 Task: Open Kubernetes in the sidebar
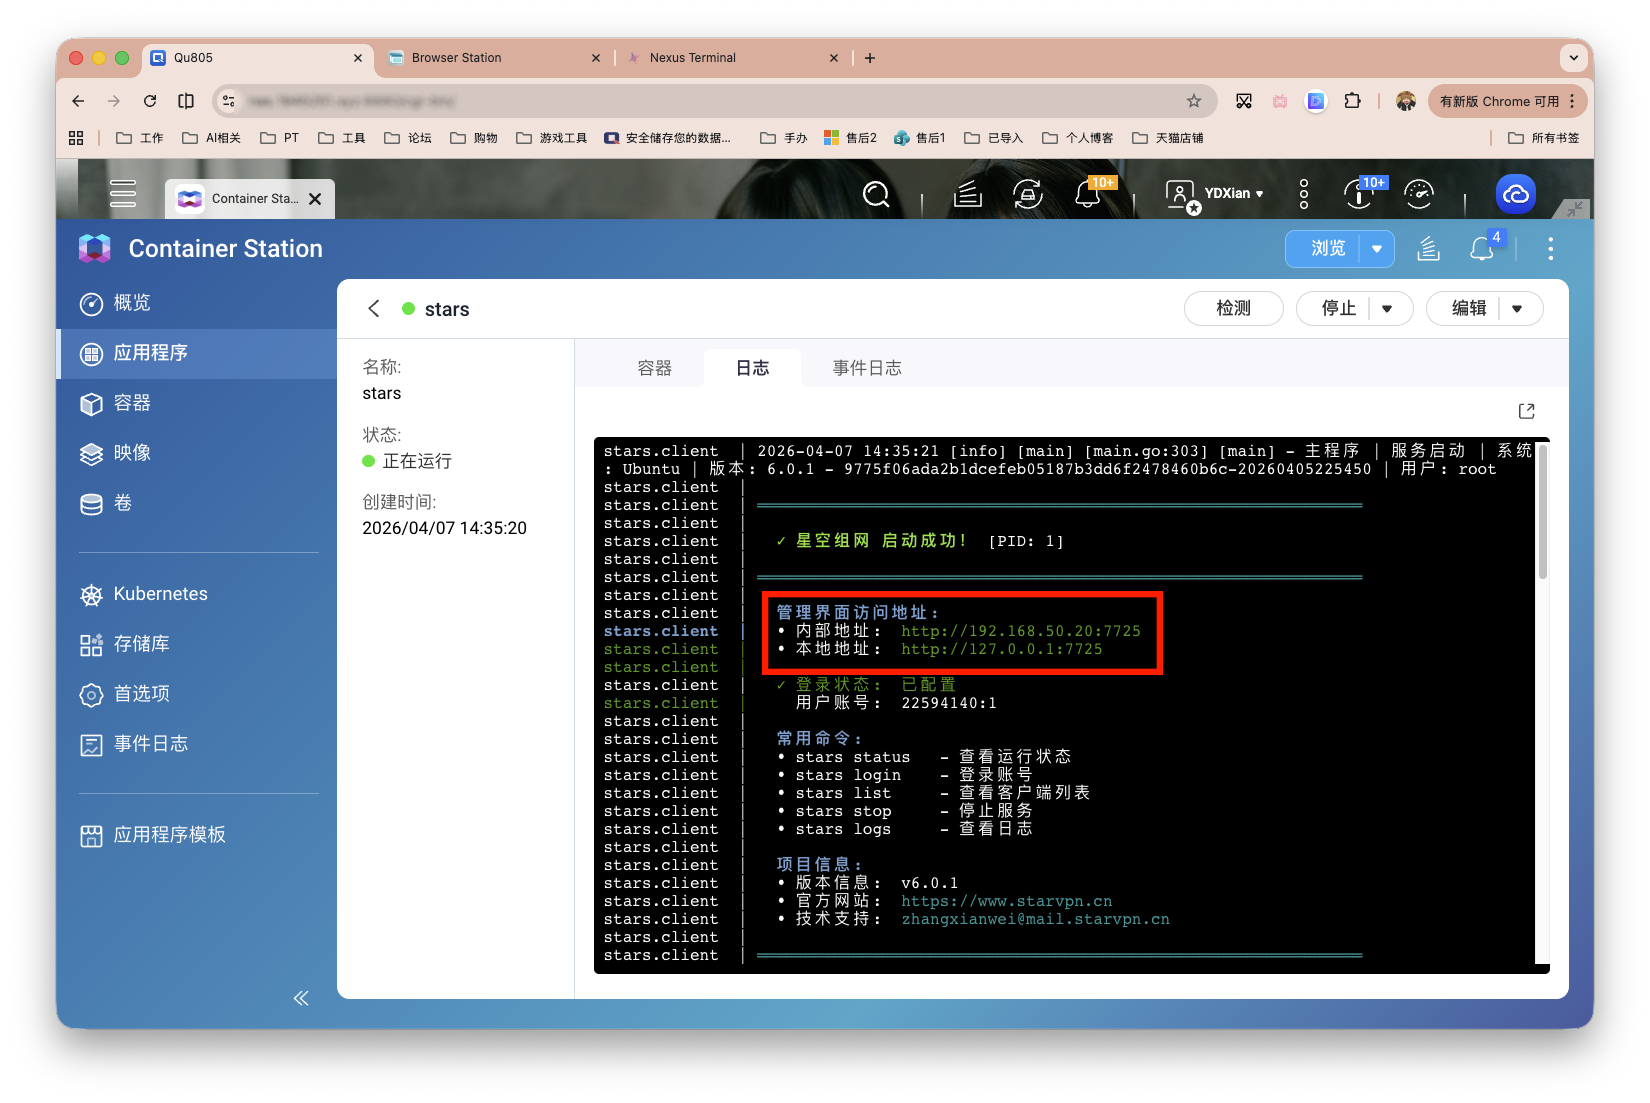[160, 594]
